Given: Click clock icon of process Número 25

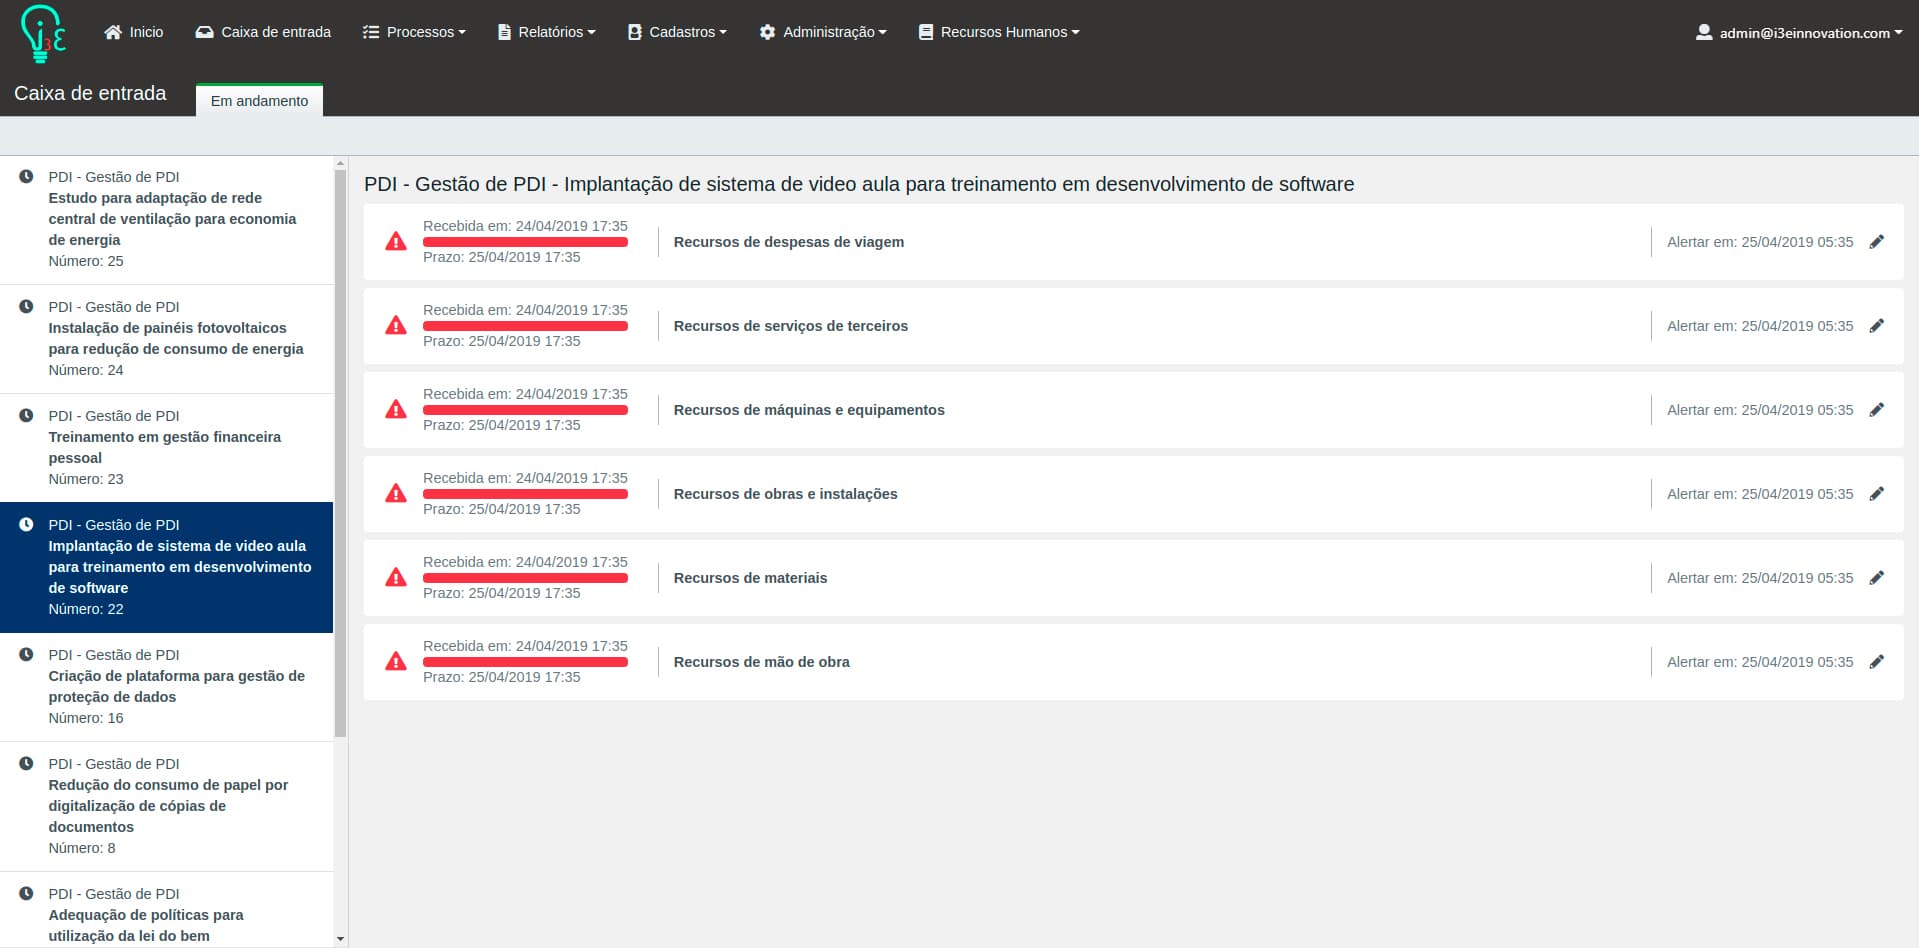Looking at the screenshot, I should [x=26, y=176].
